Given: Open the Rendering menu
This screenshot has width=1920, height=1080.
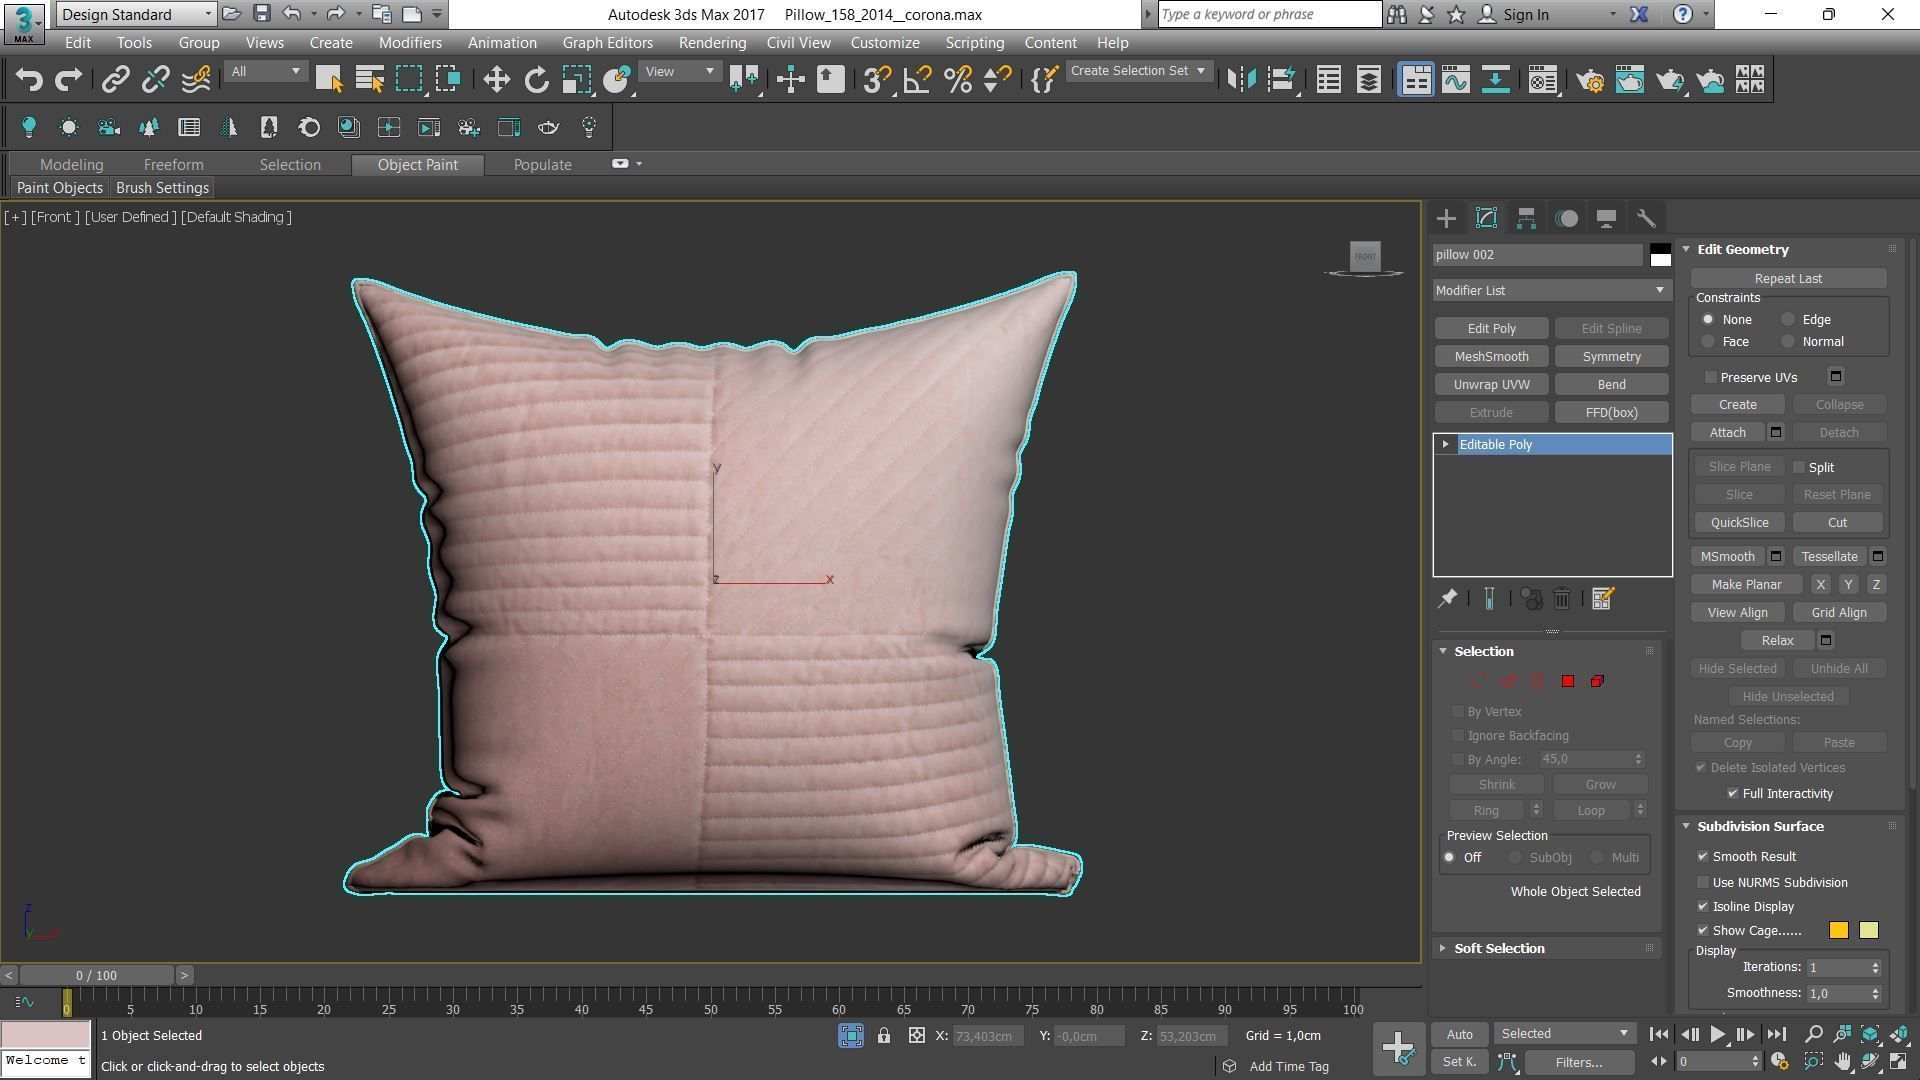Looking at the screenshot, I should [x=712, y=43].
